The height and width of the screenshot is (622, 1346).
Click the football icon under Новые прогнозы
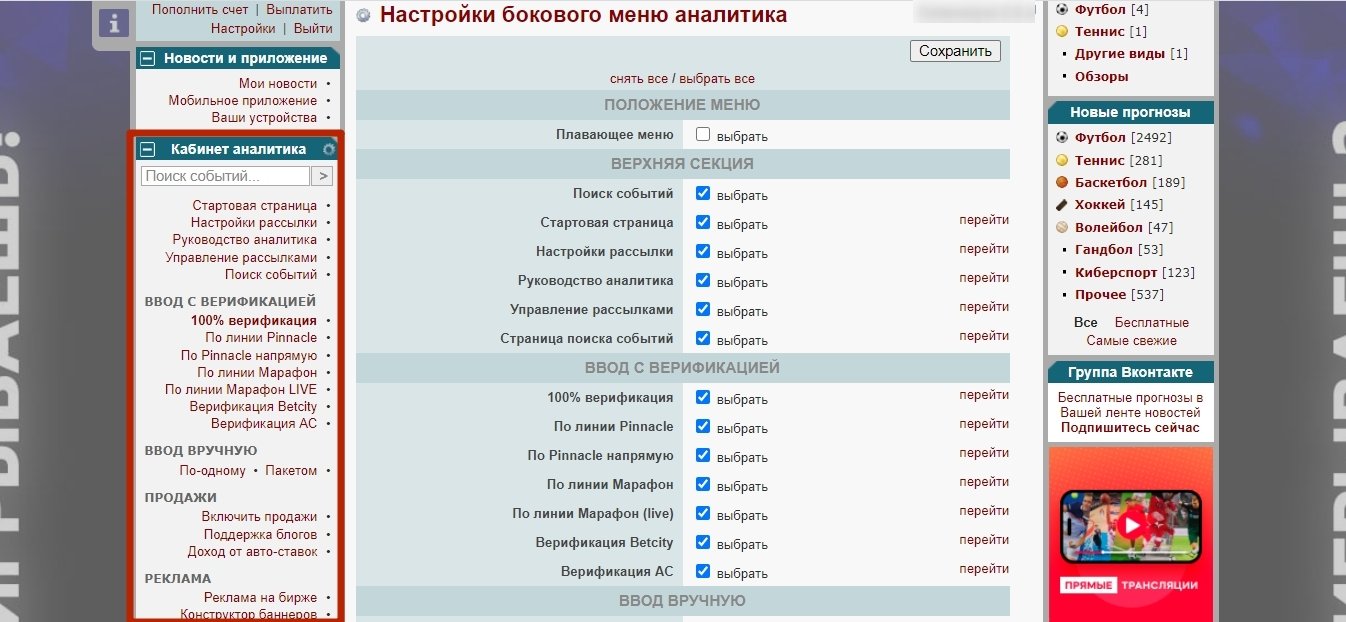point(1062,137)
